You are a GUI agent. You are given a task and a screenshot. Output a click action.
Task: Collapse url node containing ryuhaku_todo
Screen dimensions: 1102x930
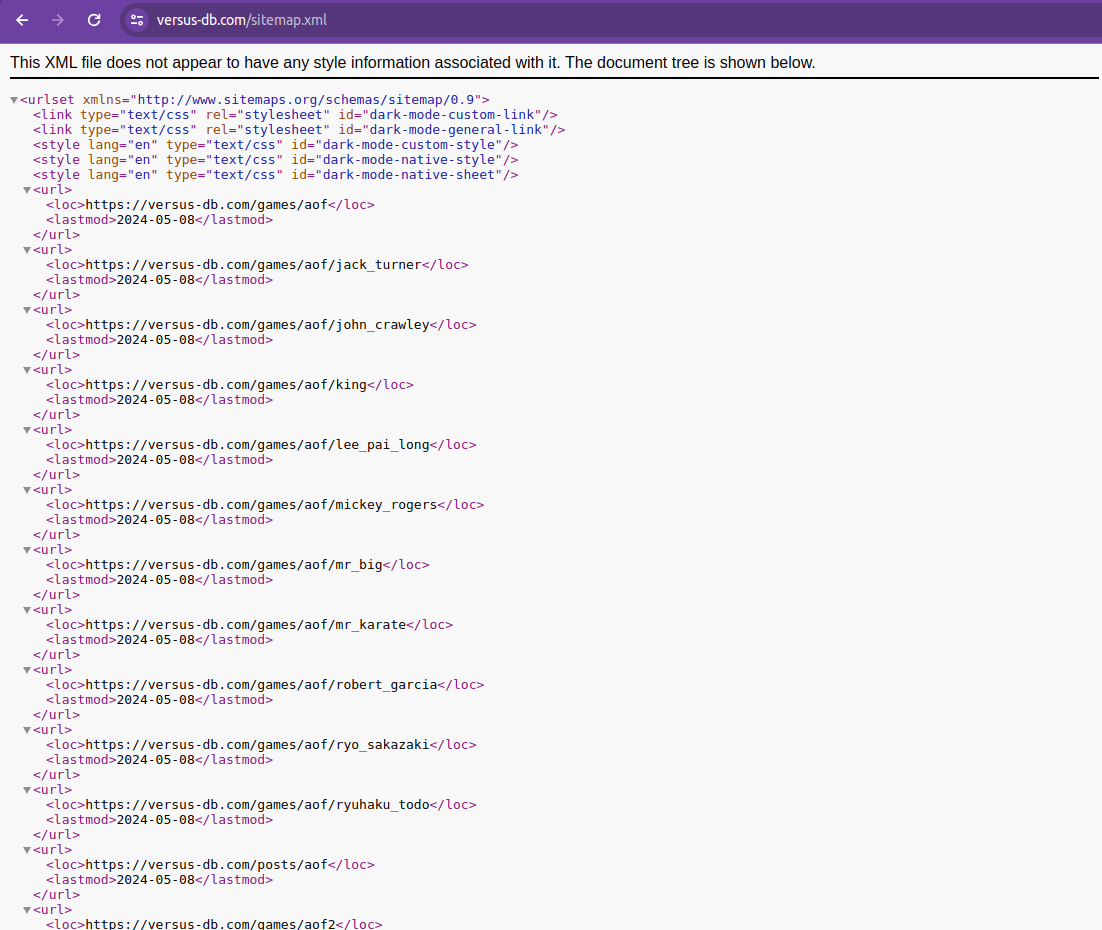pyautogui.click(x=27, y=790)
